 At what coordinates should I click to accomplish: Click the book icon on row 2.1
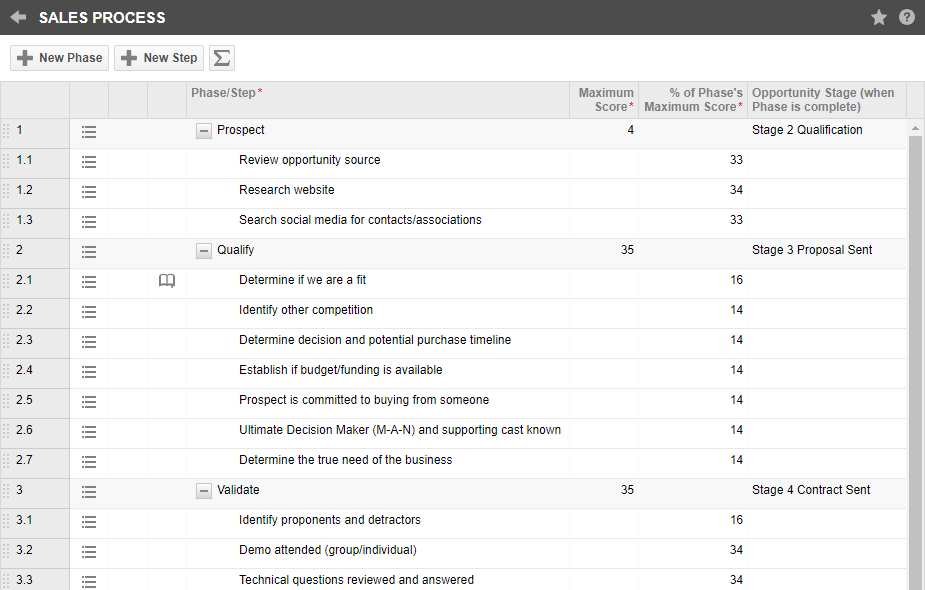coord(167,281)
